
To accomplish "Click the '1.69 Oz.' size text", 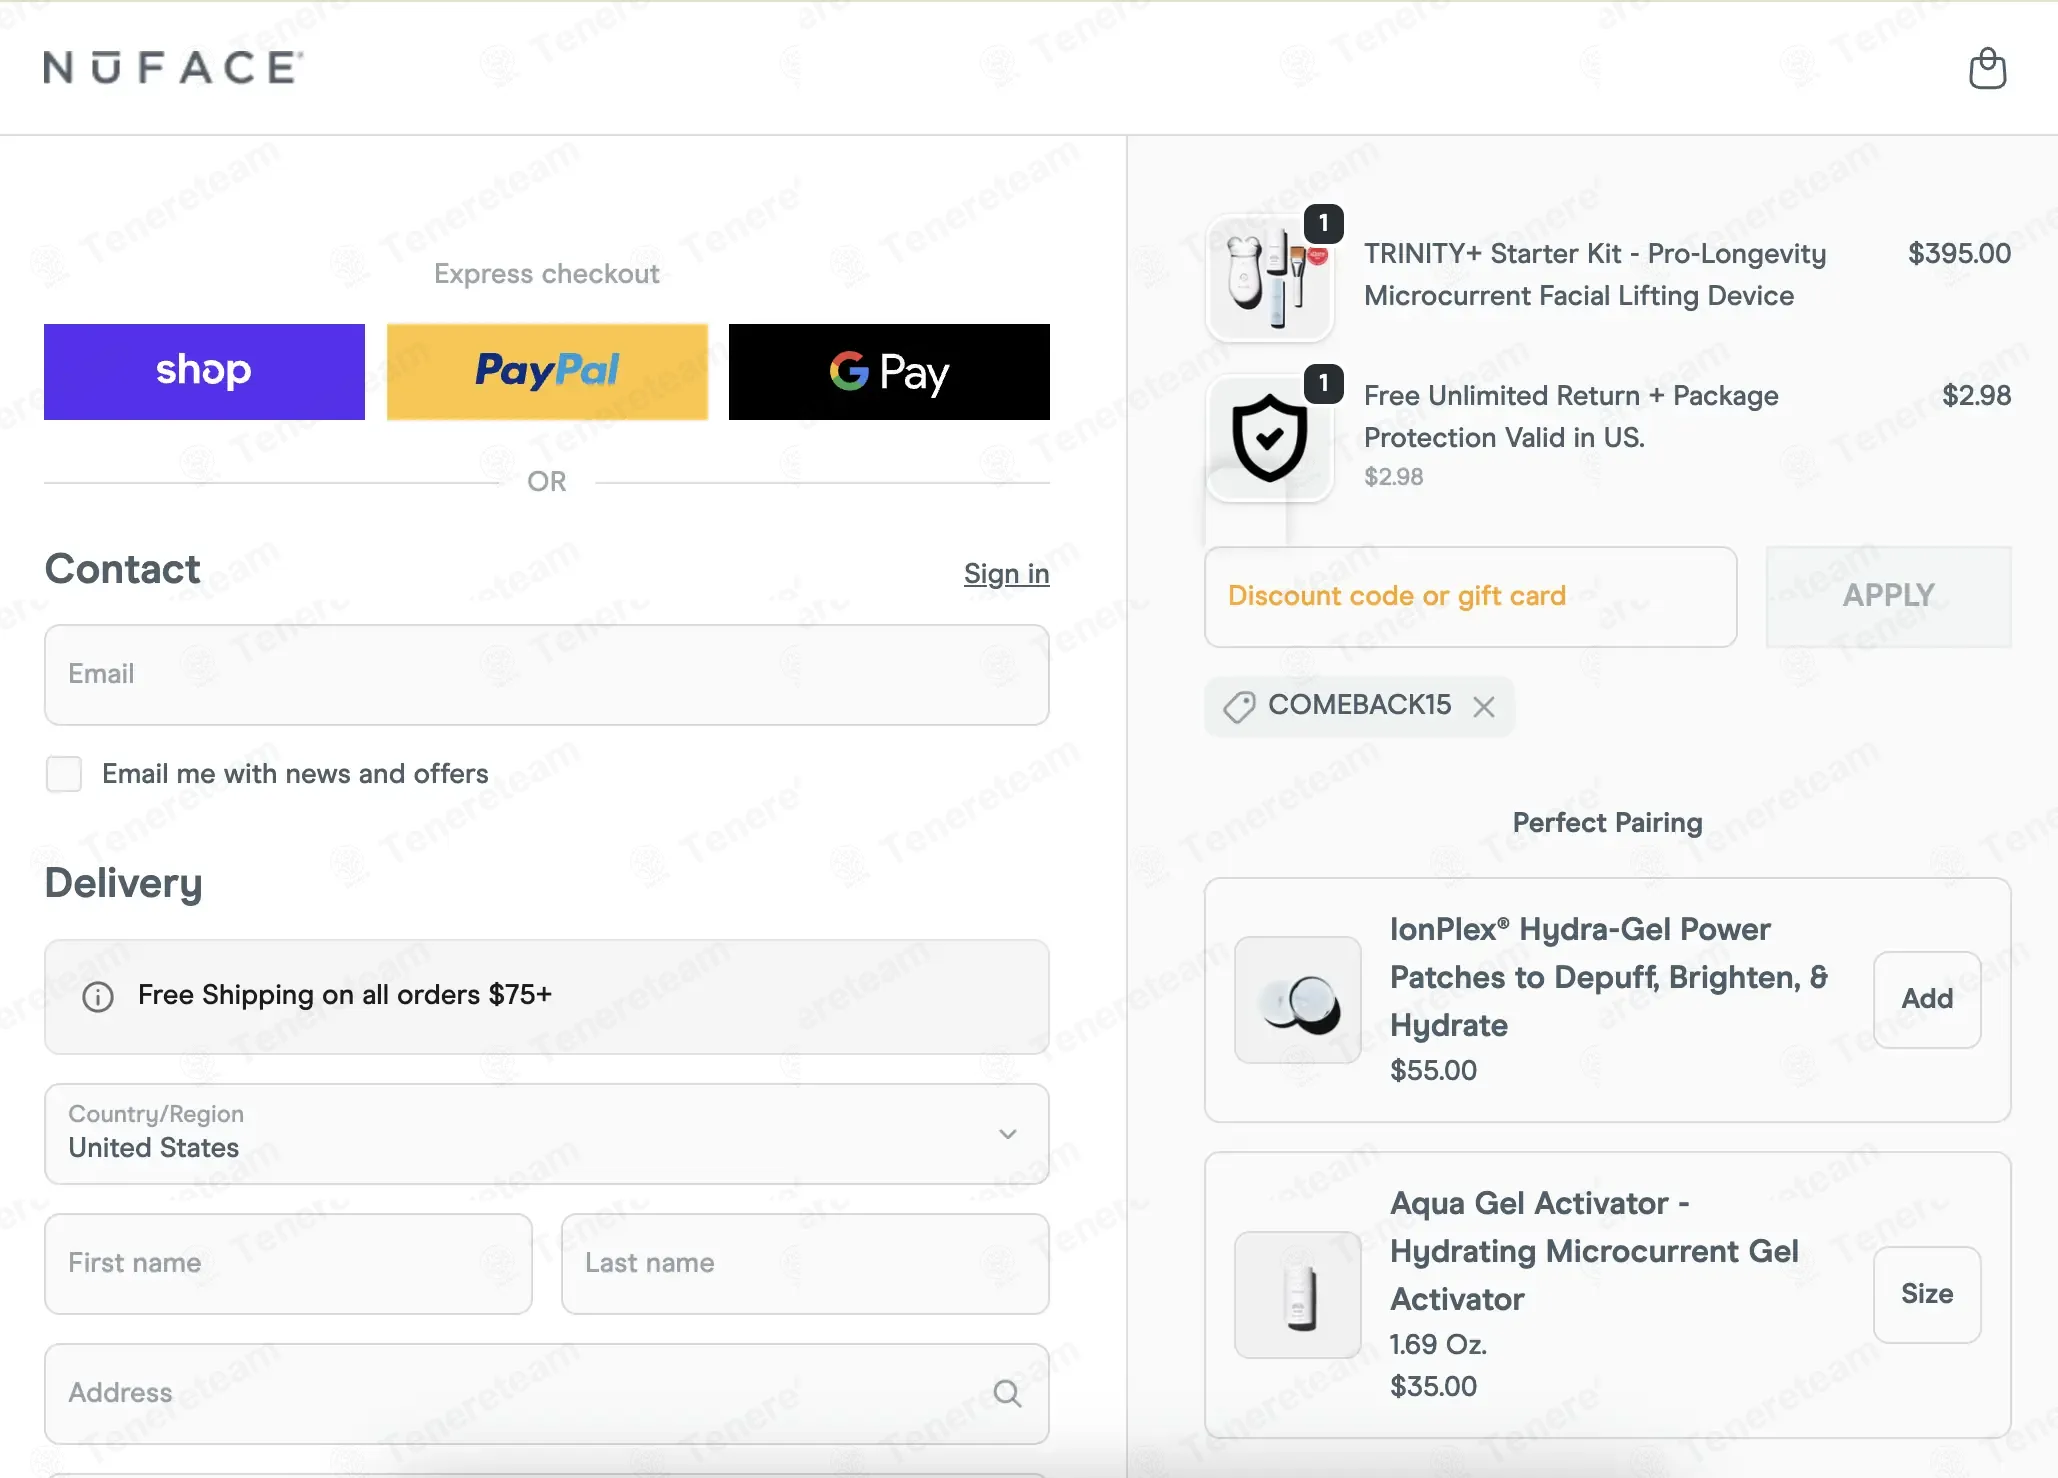I will tap(1438, 1345).
